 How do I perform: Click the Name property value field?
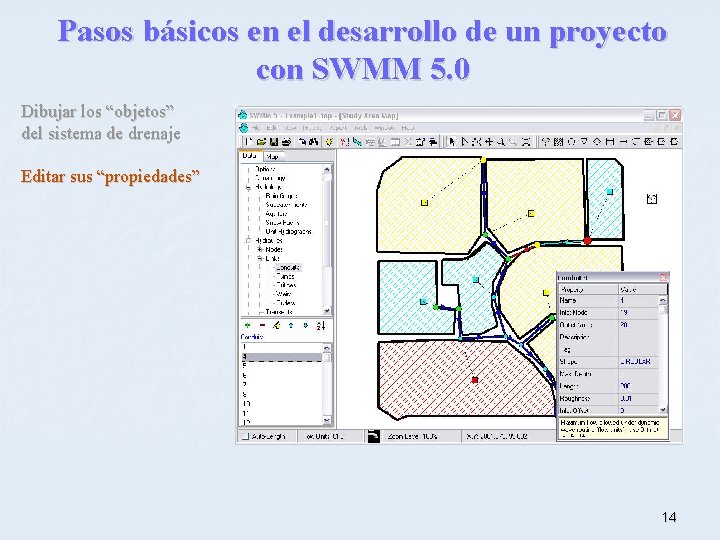[638, 300]
